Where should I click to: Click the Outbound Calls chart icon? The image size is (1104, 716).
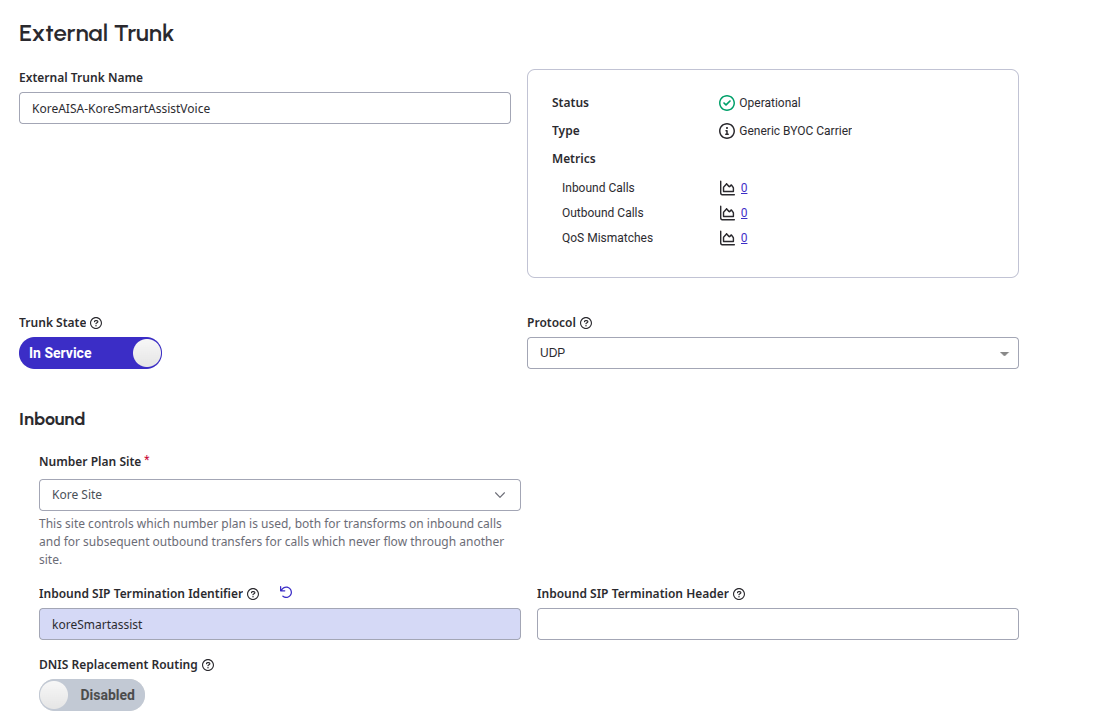[x=727, y=213]
